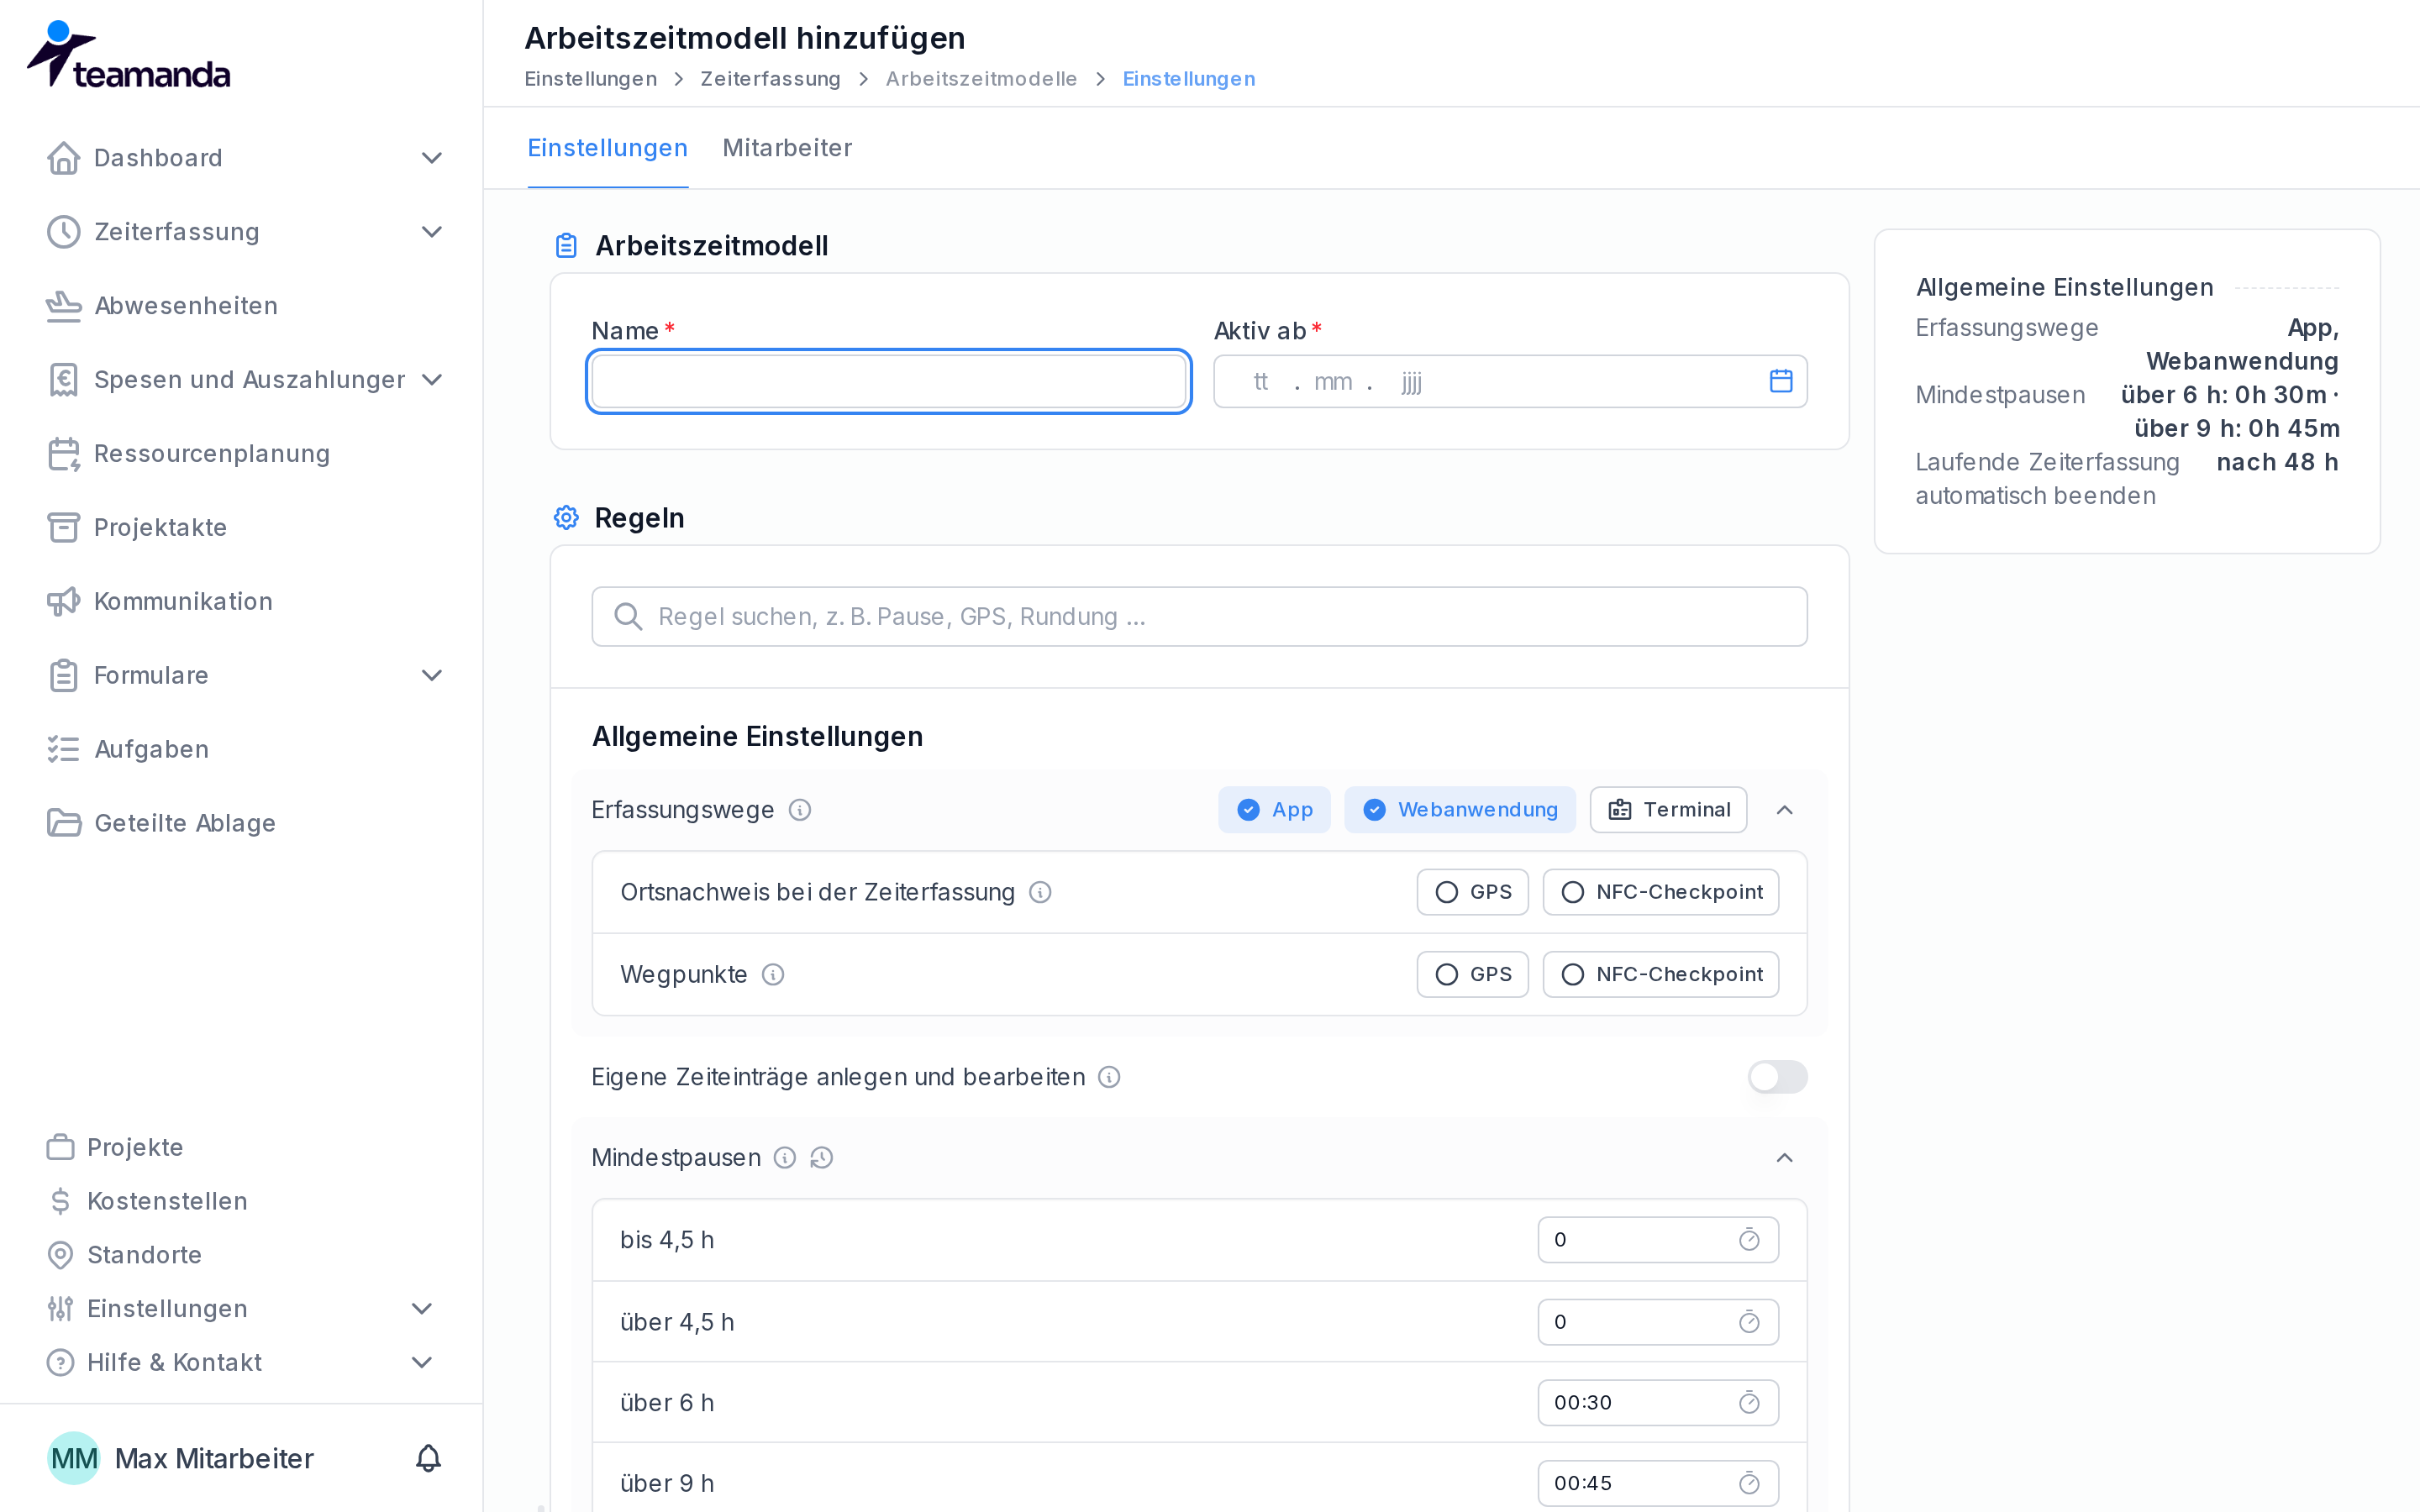Screen dimensions: 2420x1512
Task: Enable the Terminal Erfassungsweg
Action: click(1668, 810)
